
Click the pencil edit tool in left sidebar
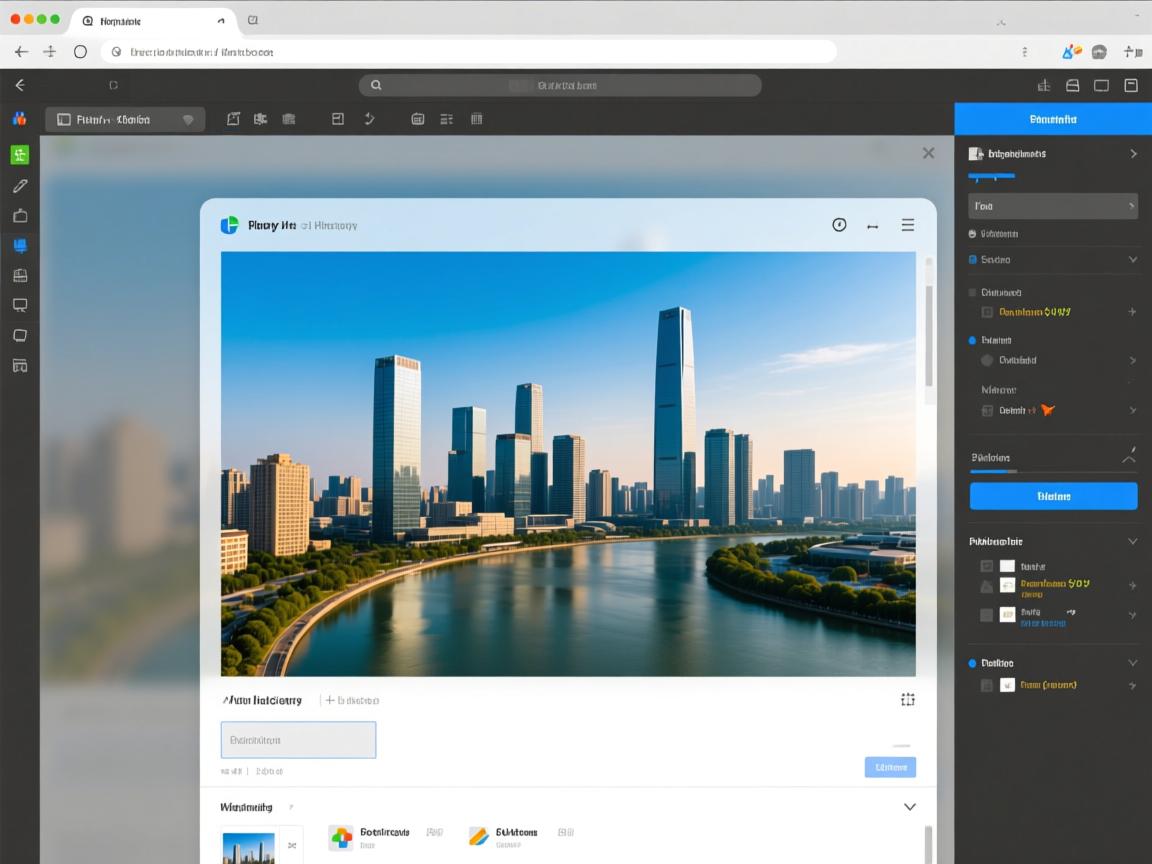19,186
